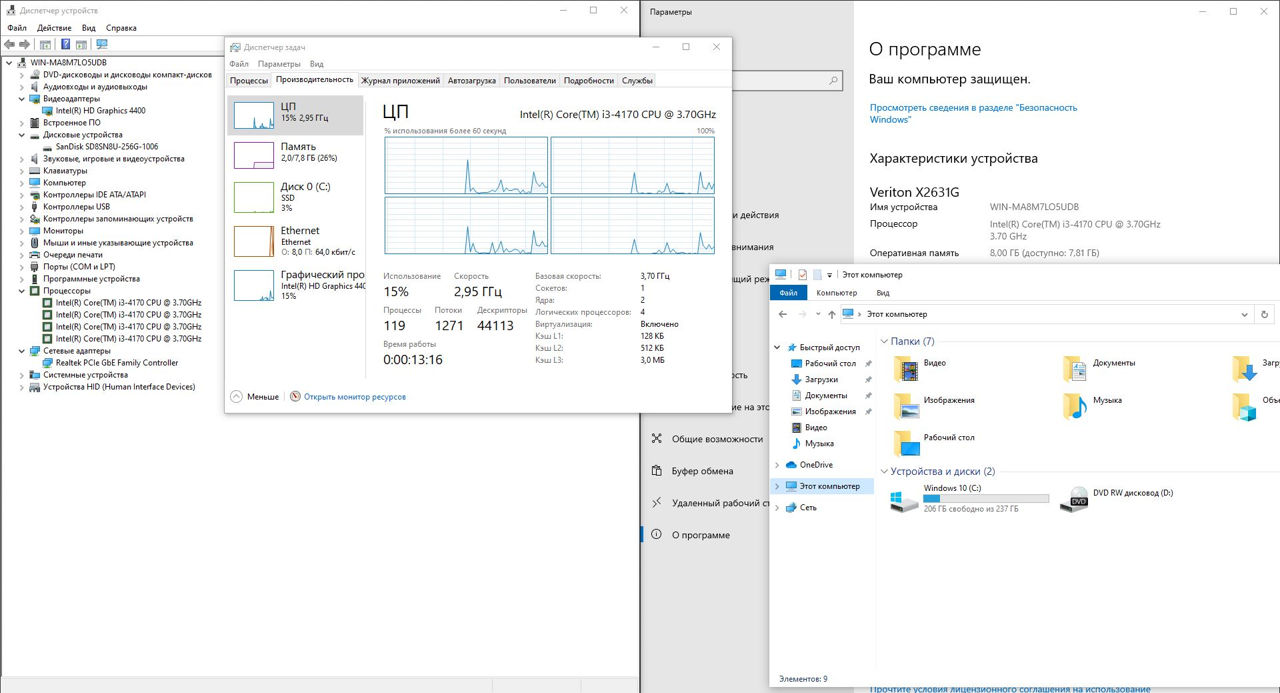
Task: Click the scan for hardware changes monitor icon
Action: coord(101,44)
